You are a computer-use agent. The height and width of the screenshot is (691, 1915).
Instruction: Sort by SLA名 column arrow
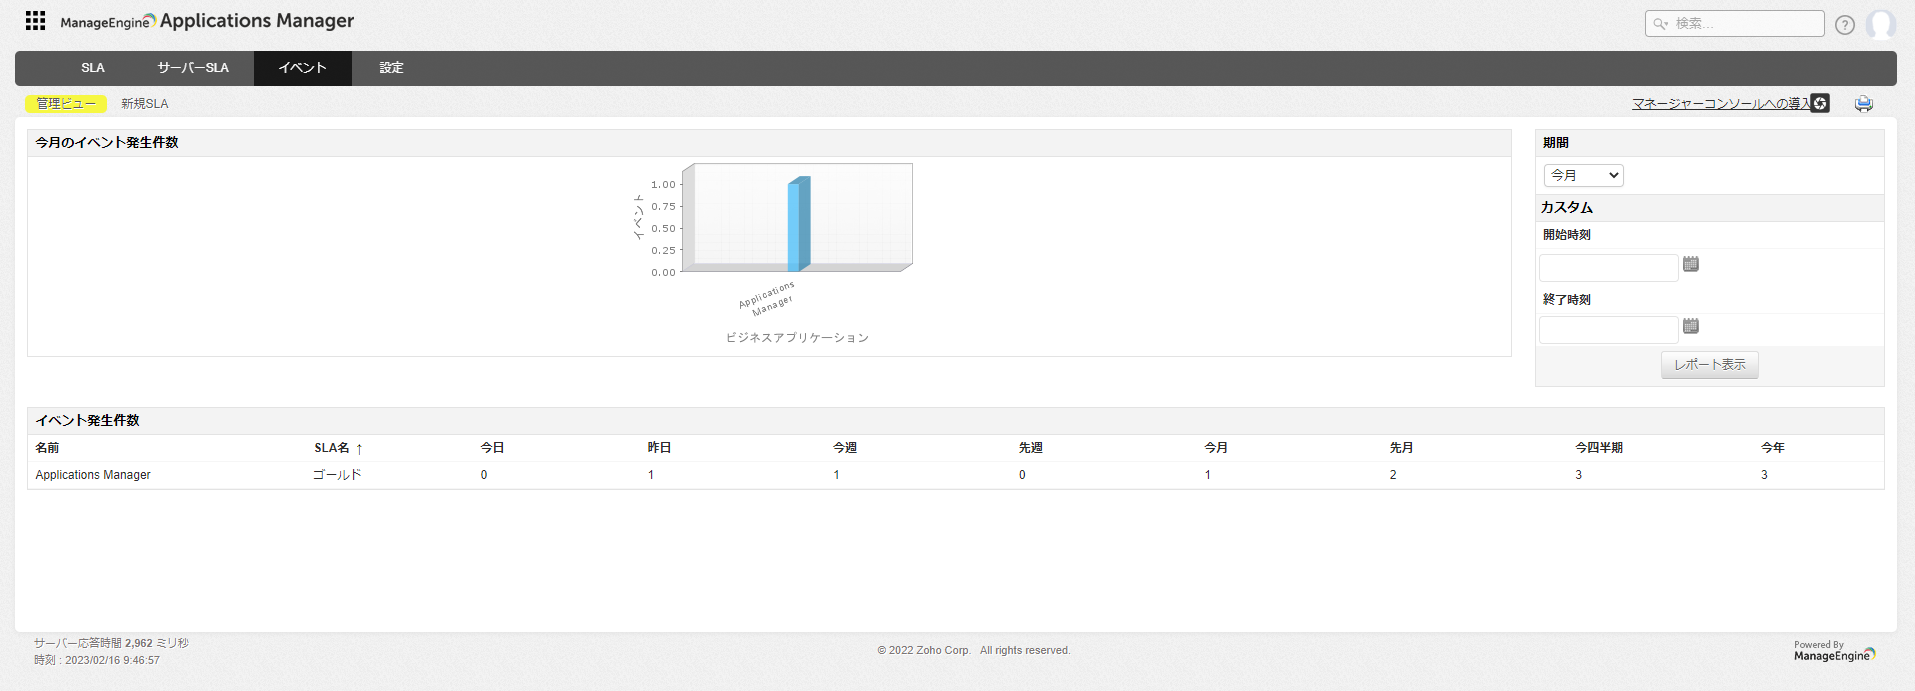359,449
